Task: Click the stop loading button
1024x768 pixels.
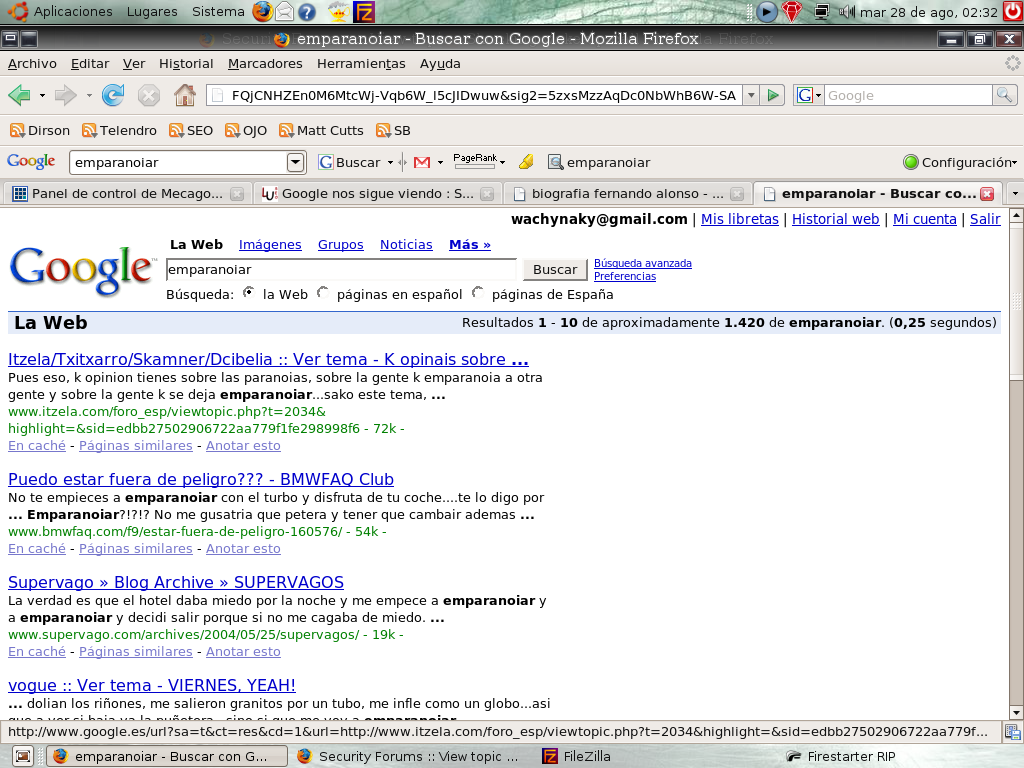Action: click(149, 95)
